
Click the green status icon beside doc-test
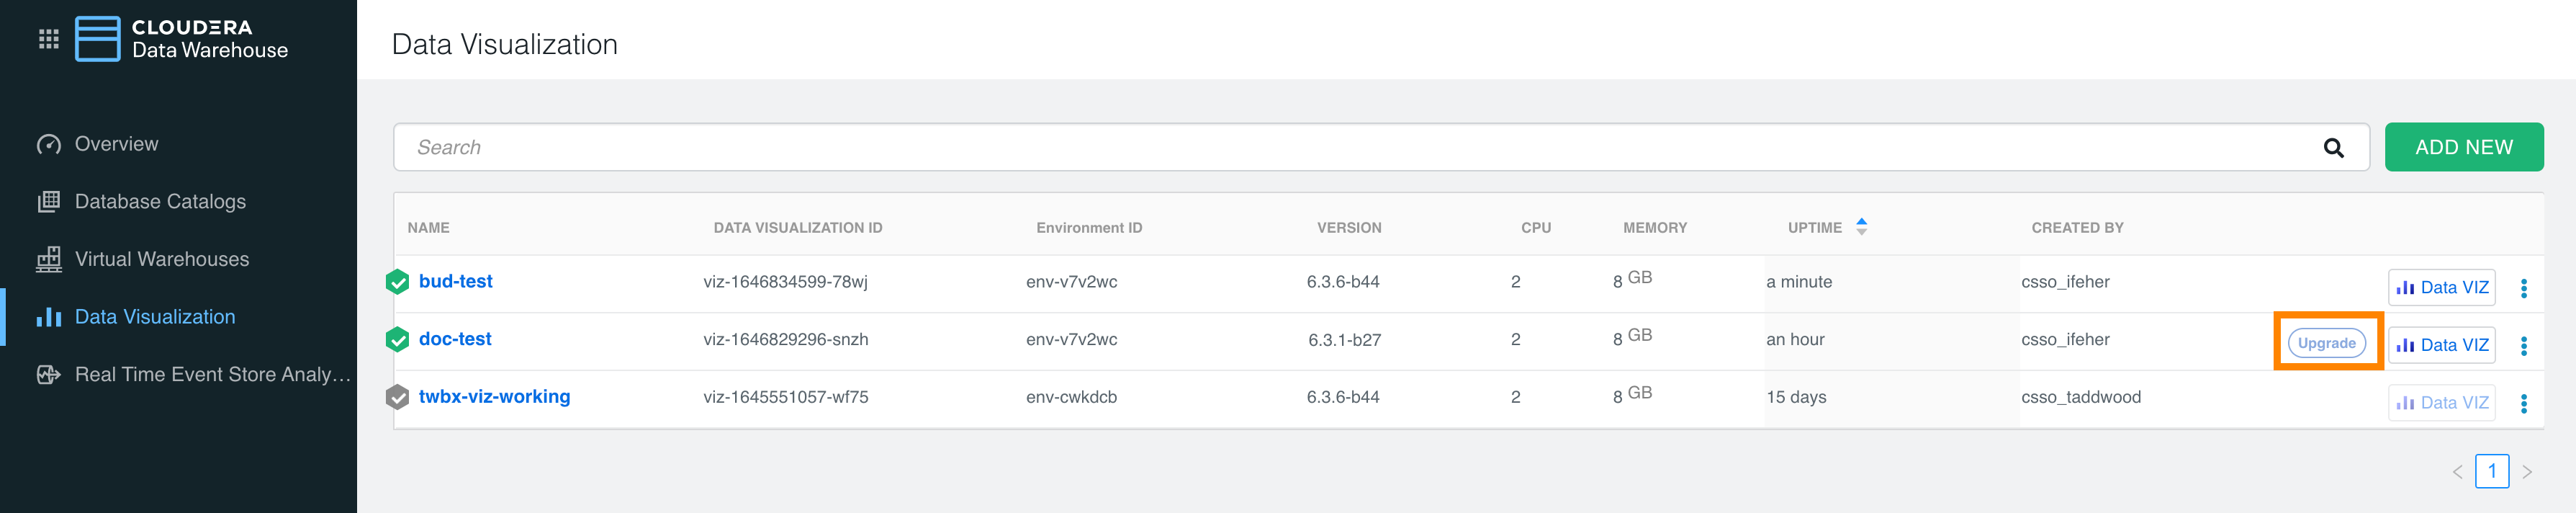coord(397,340)
